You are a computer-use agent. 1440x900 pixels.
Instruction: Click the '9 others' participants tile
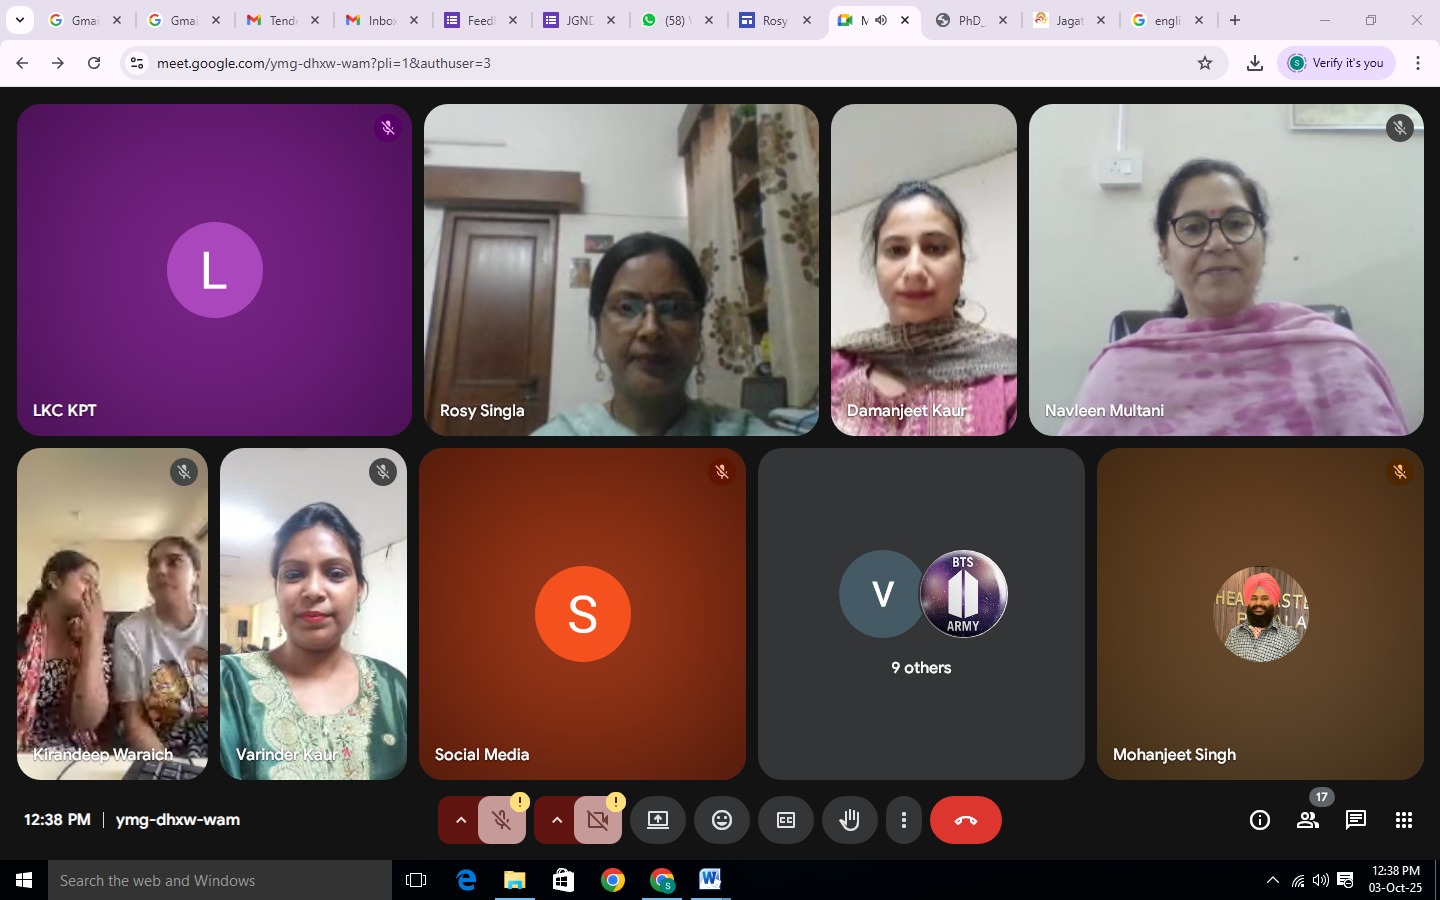pos(921,614)
